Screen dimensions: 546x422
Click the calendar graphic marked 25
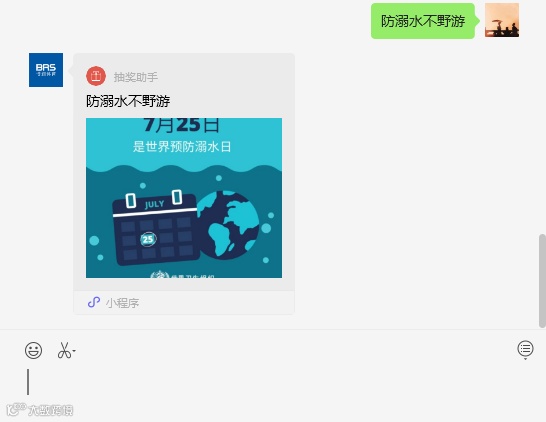coord(155,228)
